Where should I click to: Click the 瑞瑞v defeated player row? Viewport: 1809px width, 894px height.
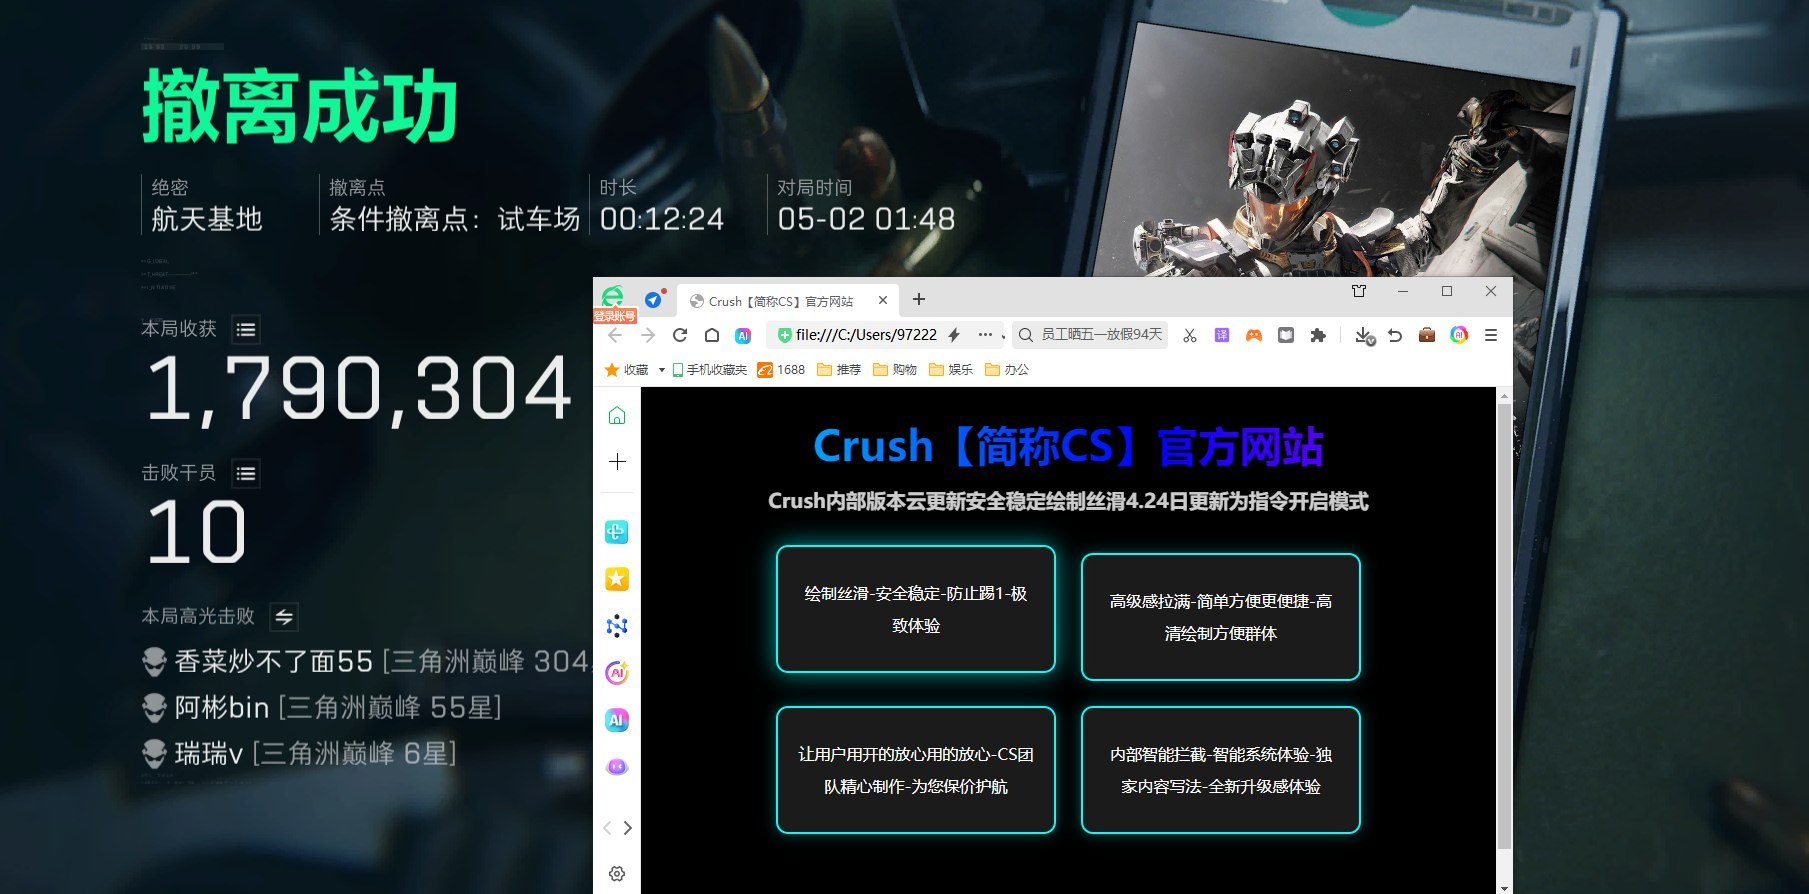click(299, 753)
